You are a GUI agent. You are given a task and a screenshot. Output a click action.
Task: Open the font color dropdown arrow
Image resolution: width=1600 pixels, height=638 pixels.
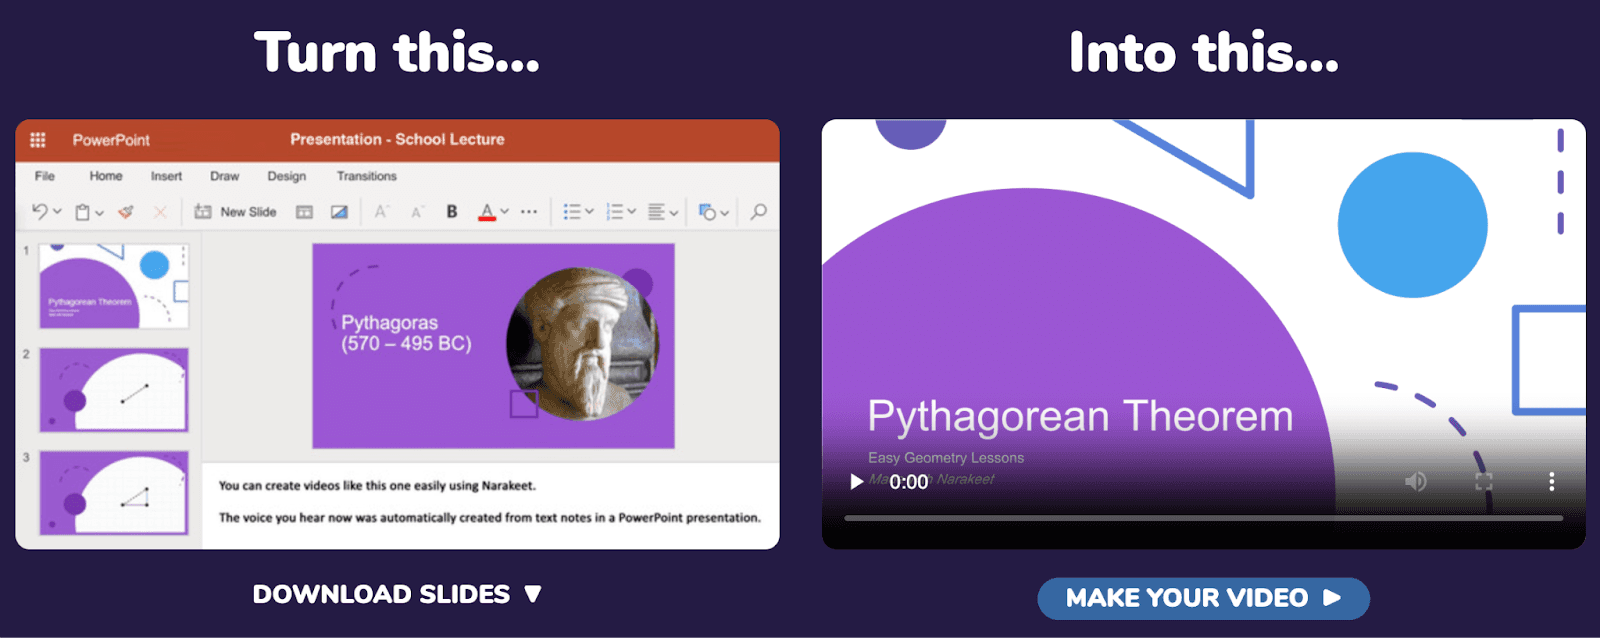[505, 212]
